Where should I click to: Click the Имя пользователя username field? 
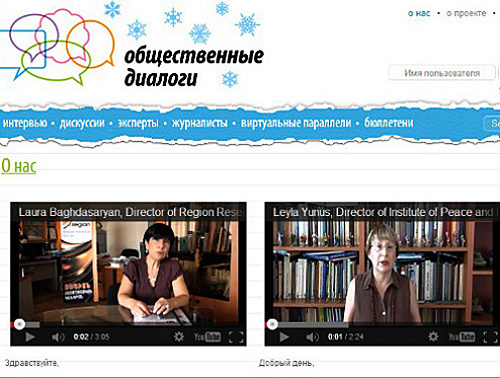442,73
